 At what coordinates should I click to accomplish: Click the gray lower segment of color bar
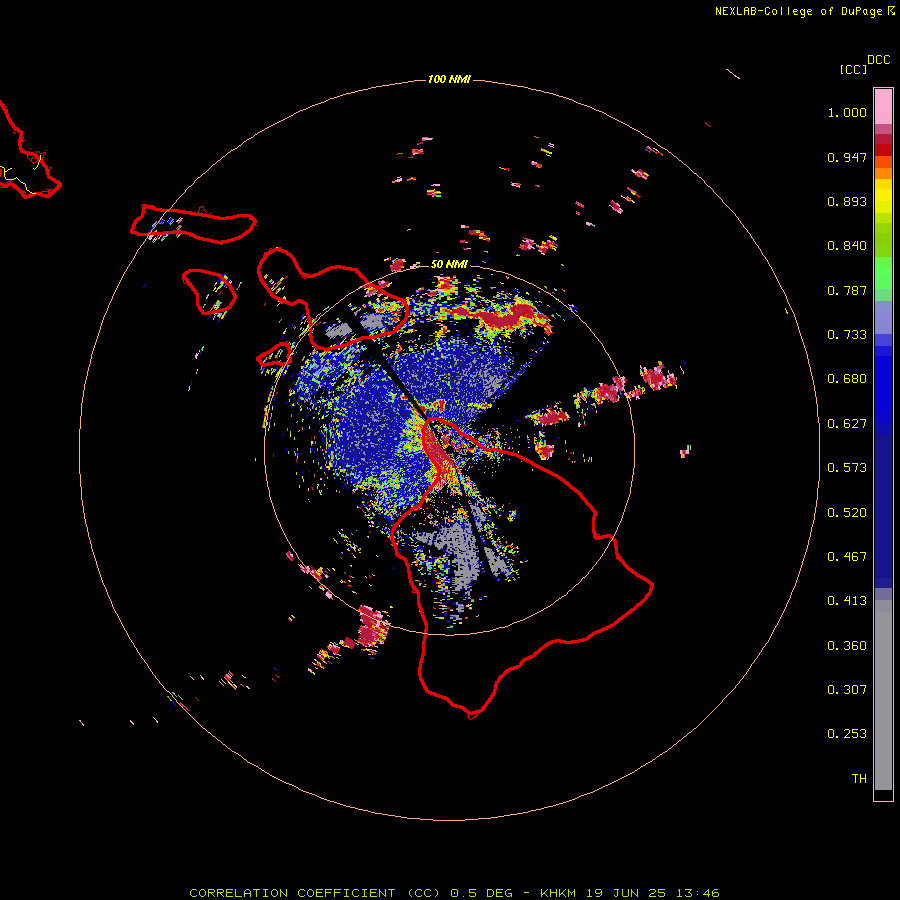(883, 695)
